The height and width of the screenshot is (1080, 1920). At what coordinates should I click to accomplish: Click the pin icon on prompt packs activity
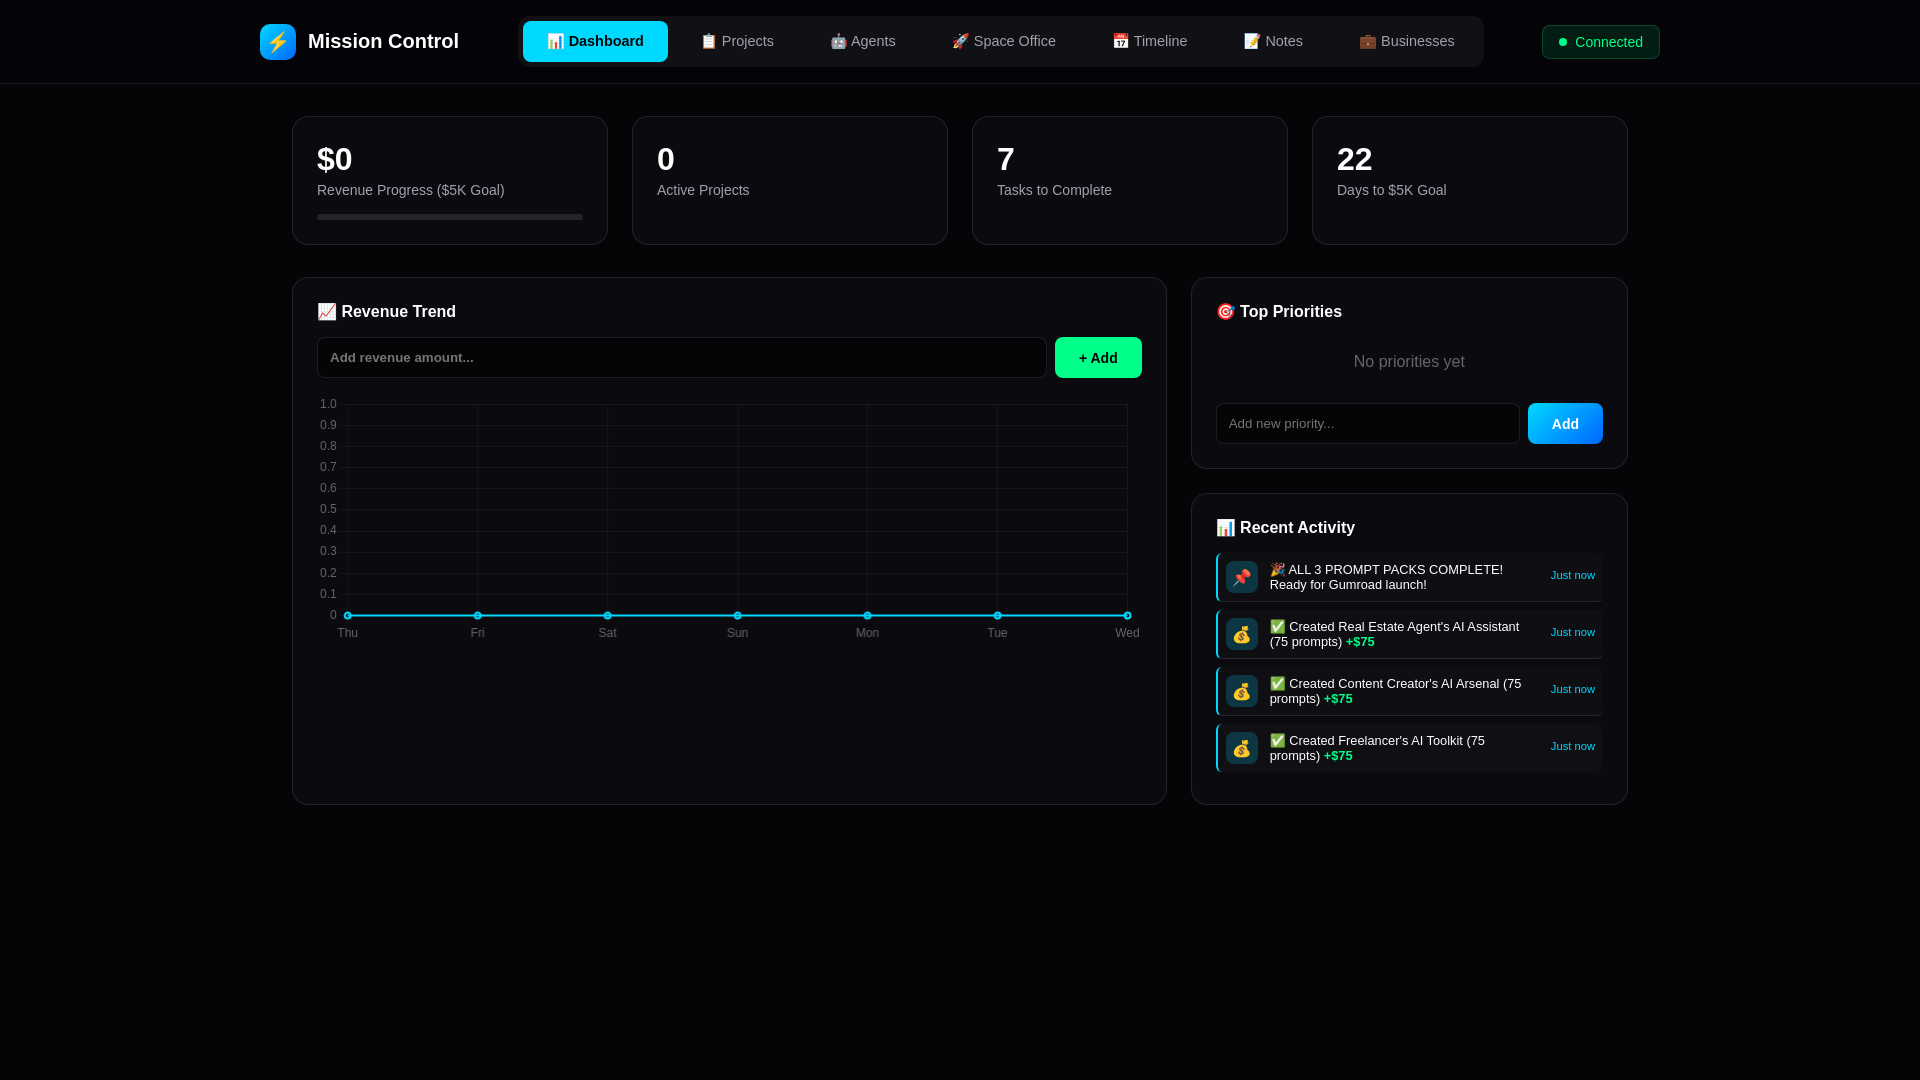pos(1242,577)
